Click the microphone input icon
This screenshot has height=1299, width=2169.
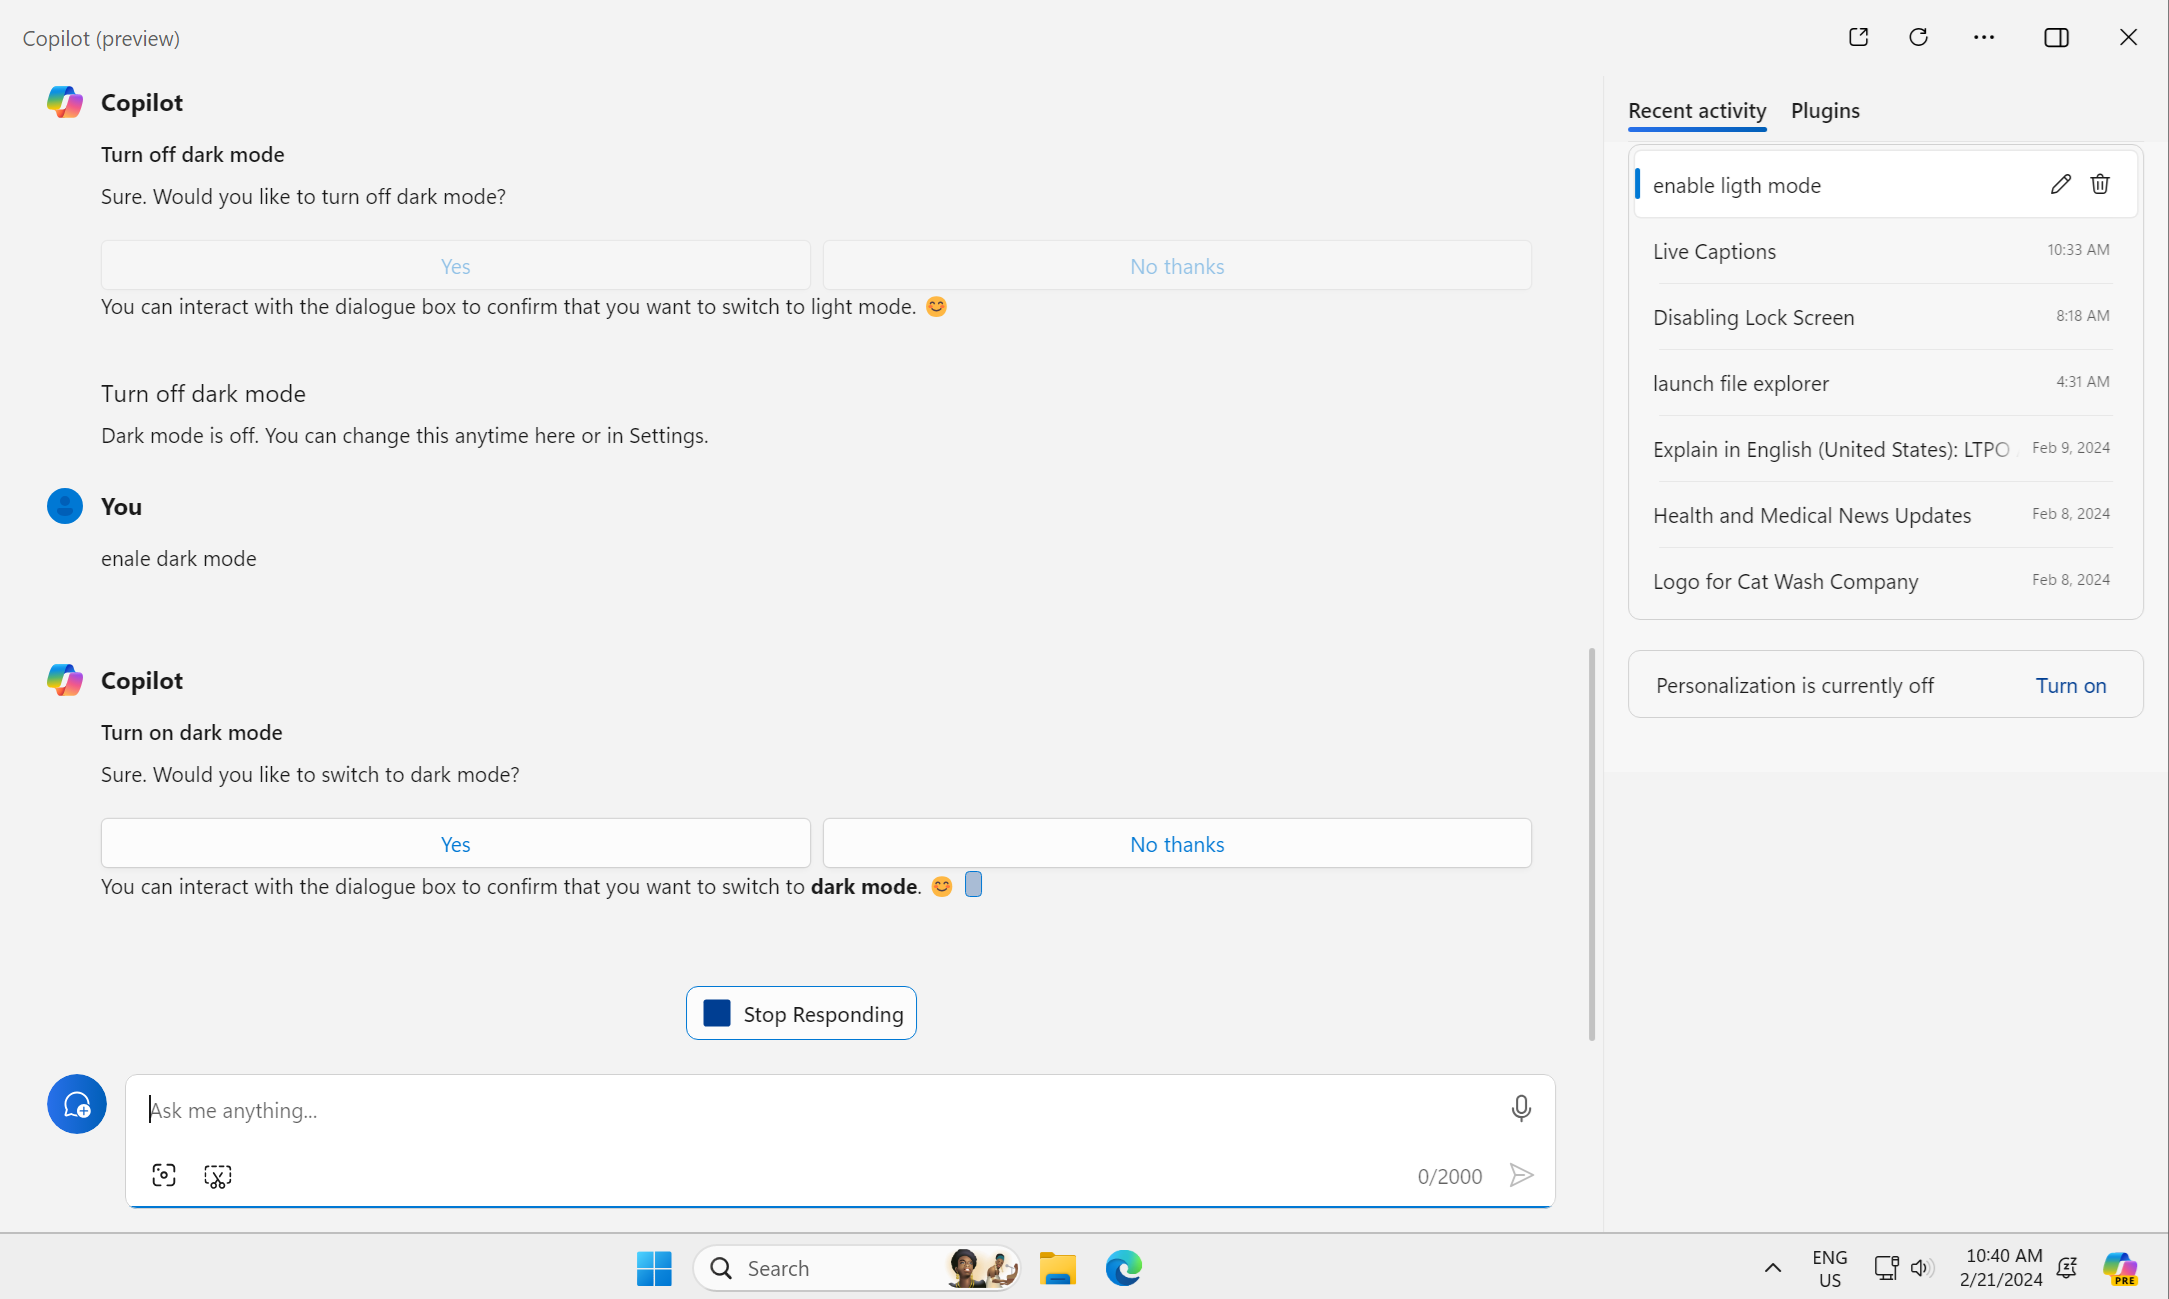pyautogui.click(x=1521, y=1107)
